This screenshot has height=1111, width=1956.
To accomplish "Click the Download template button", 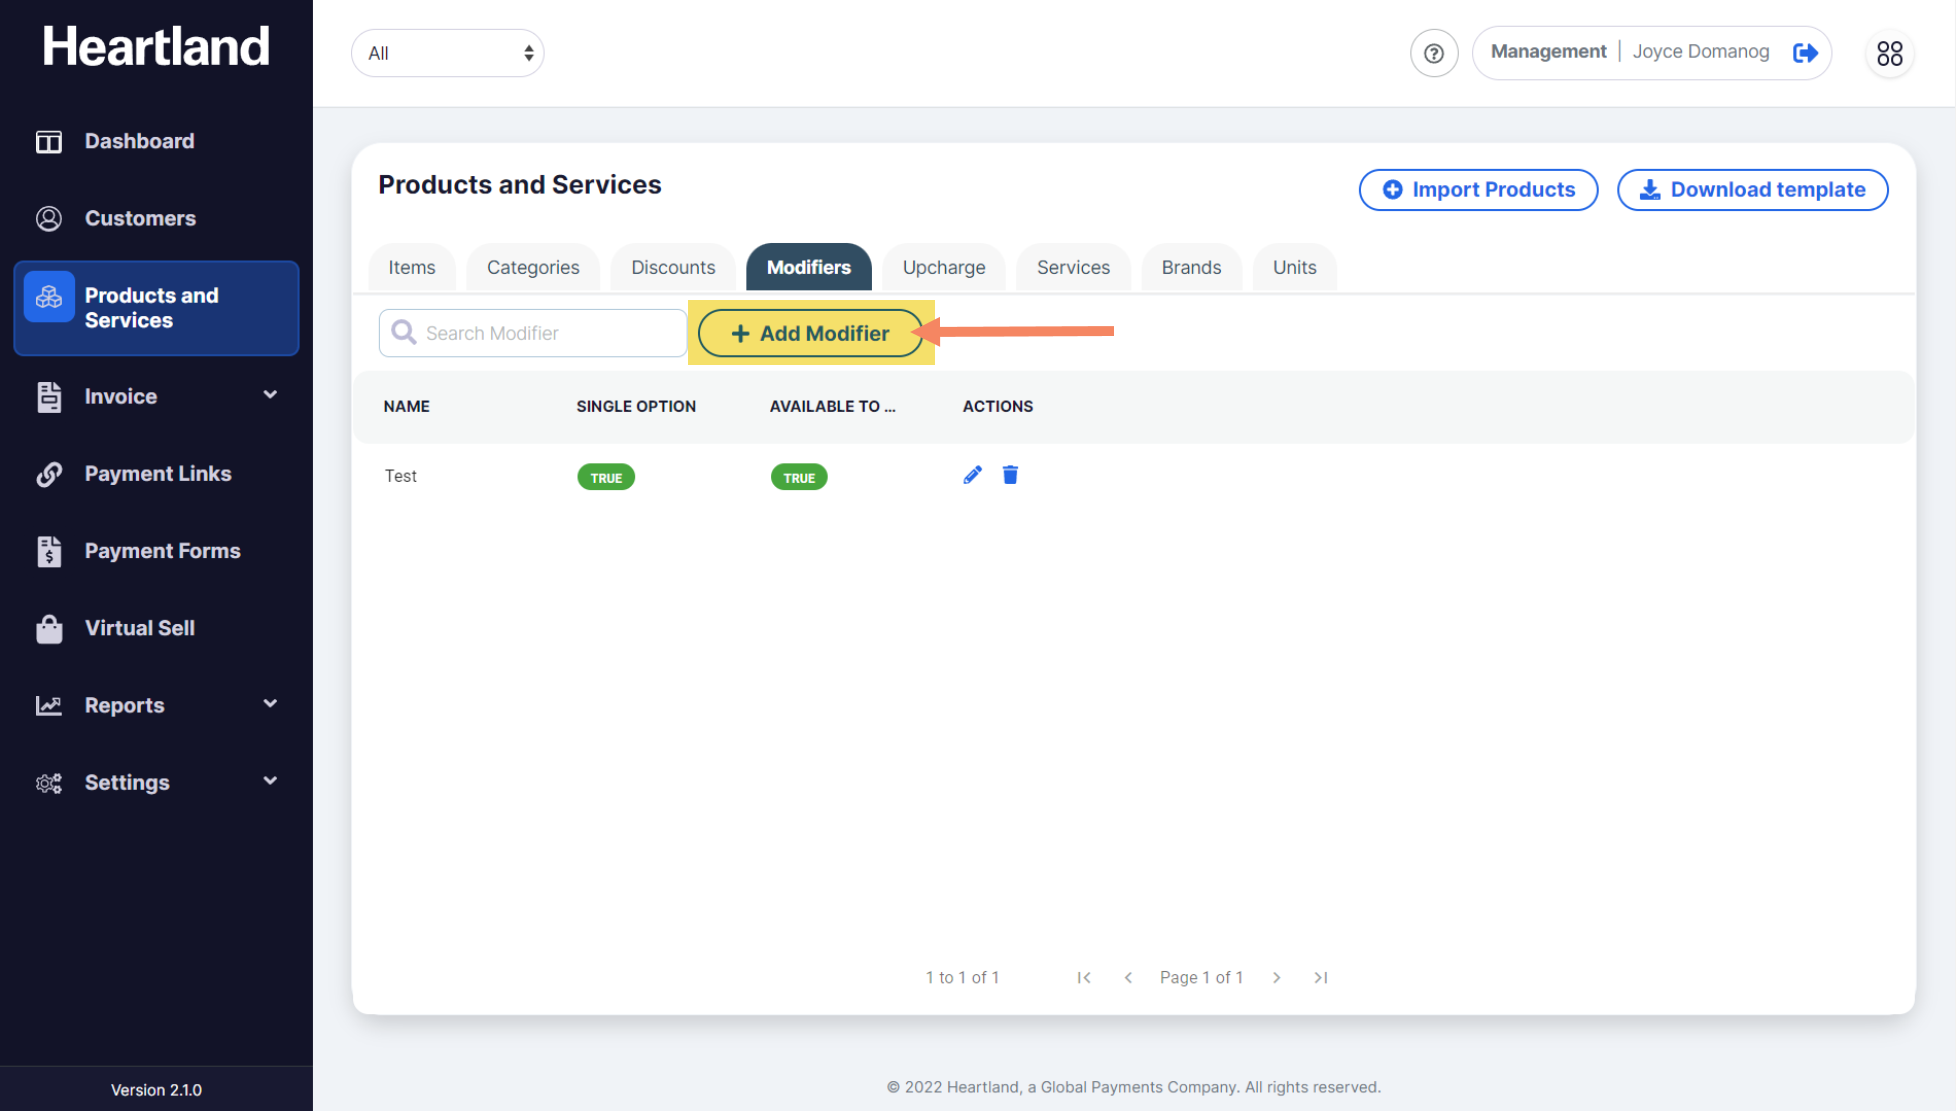I will click(1752, 190).
